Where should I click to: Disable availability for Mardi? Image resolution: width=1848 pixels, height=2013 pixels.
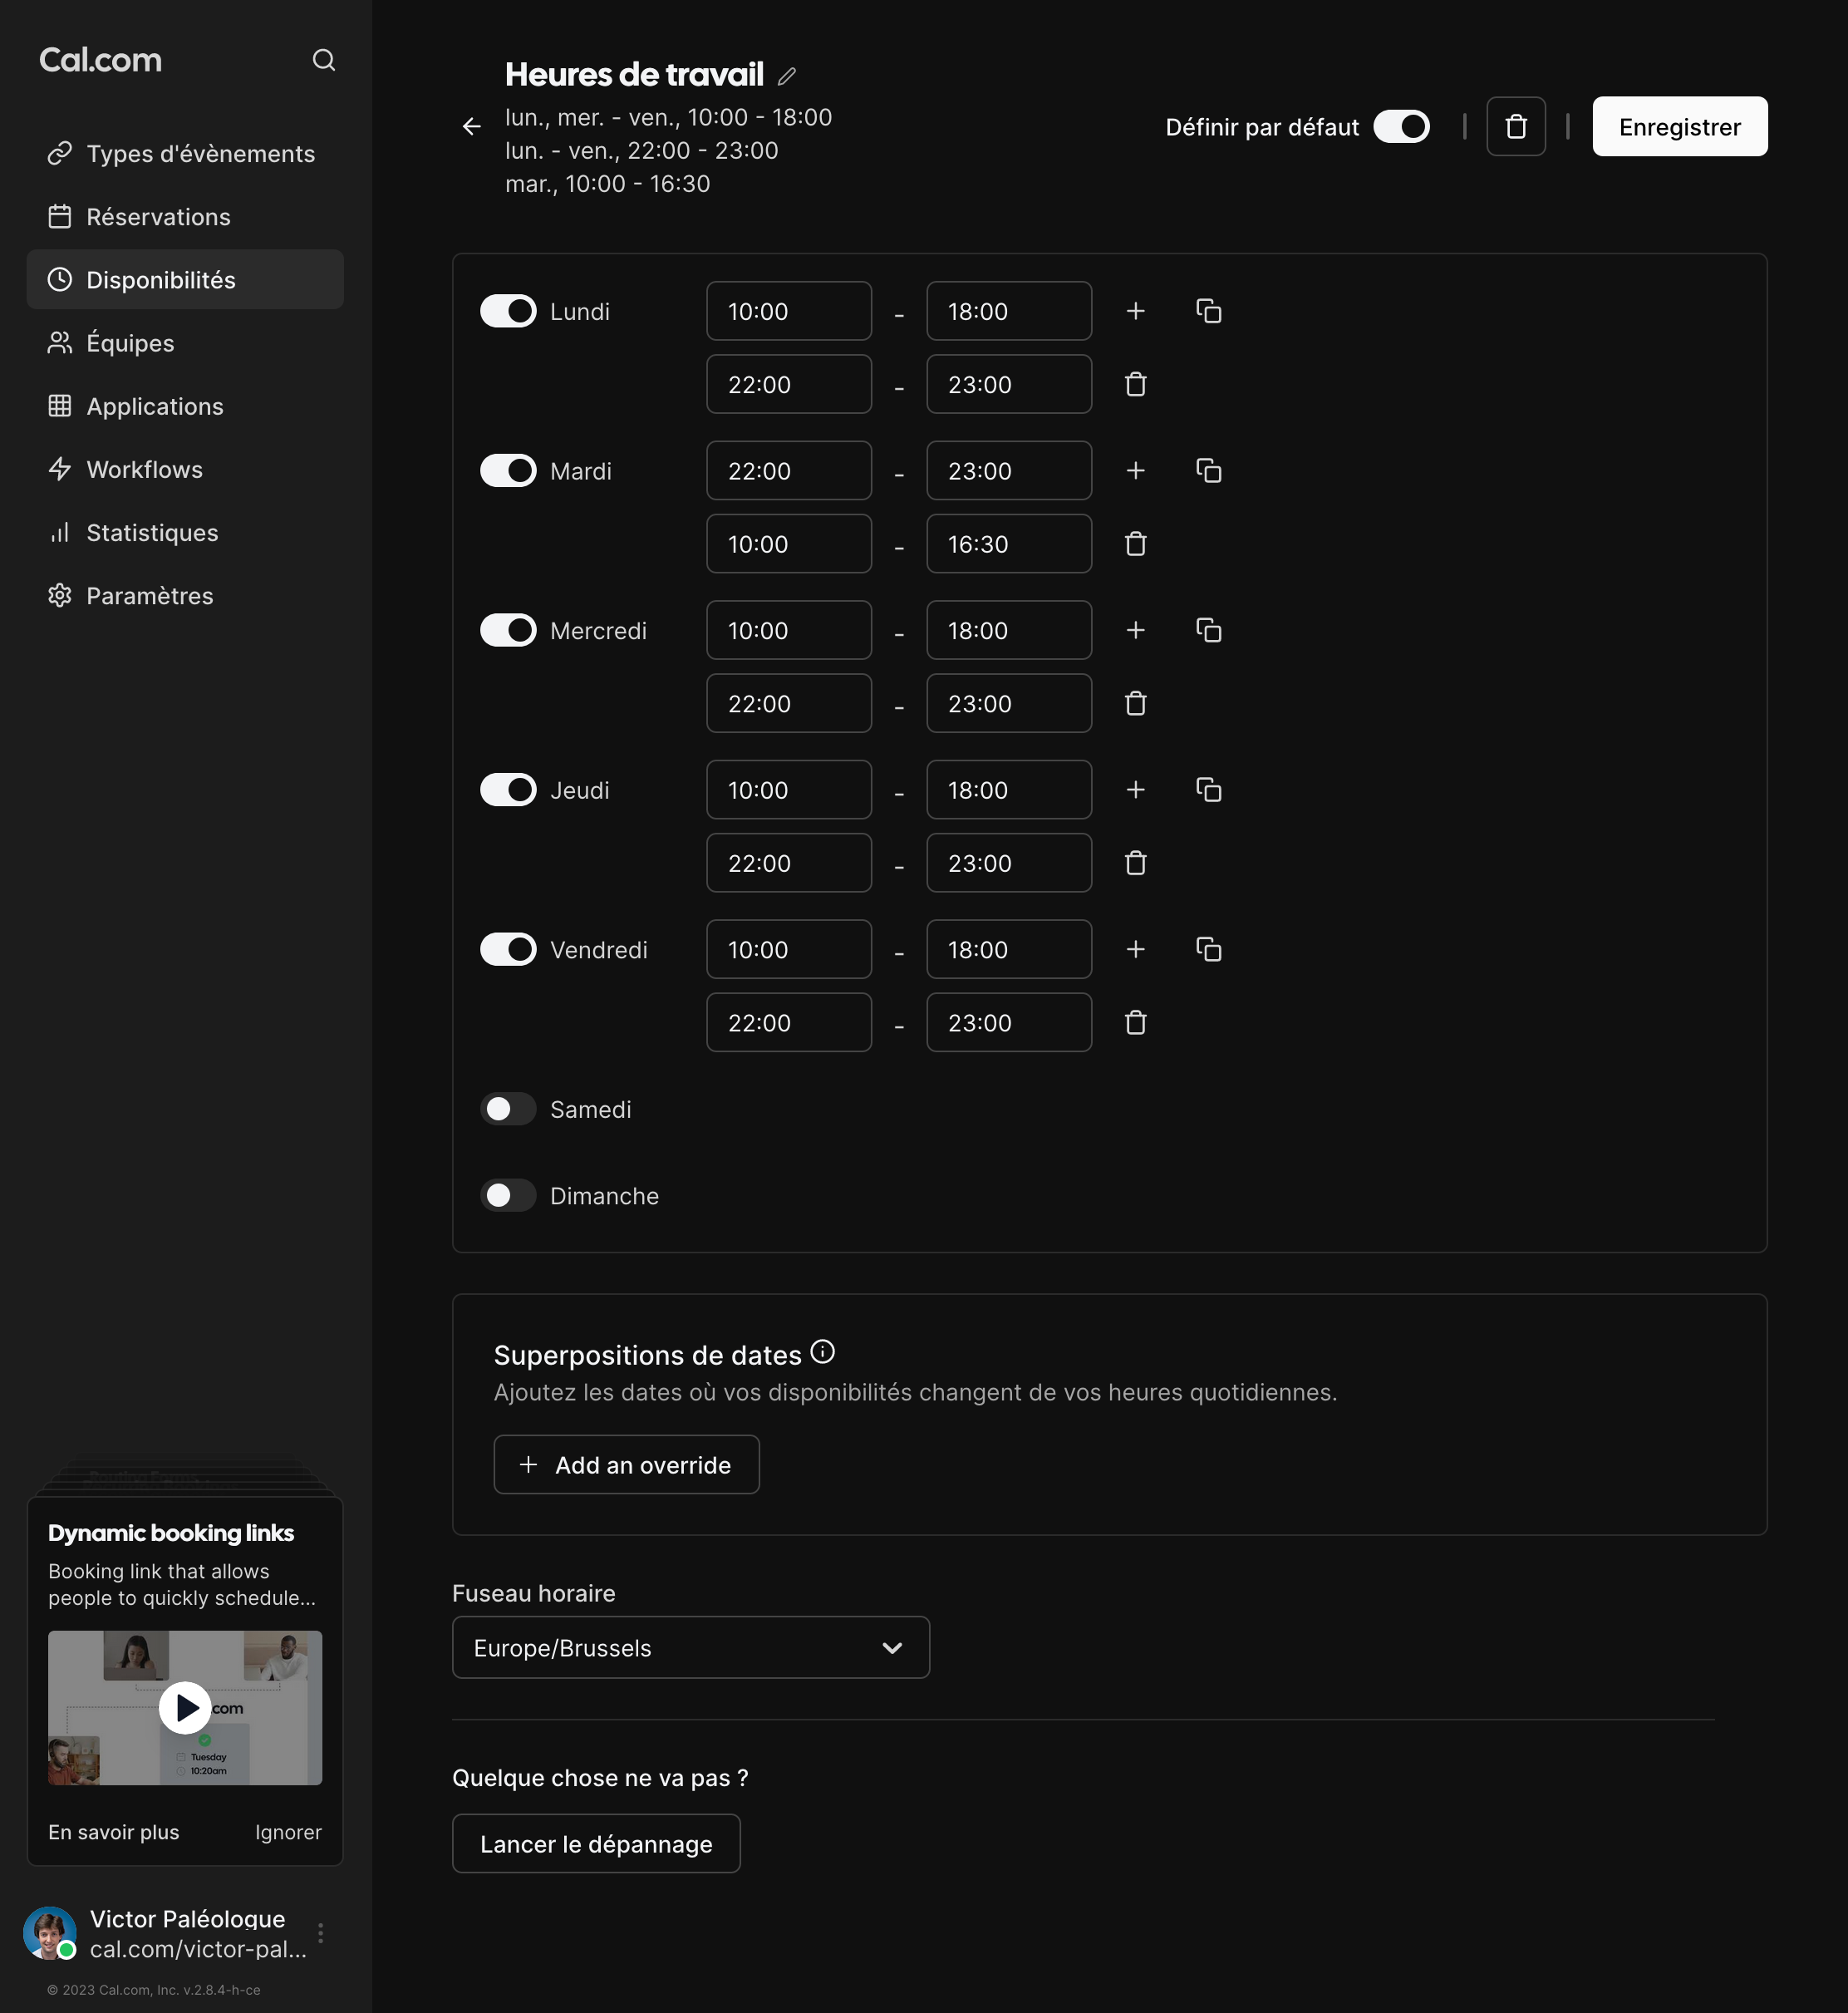pos(508,470)
